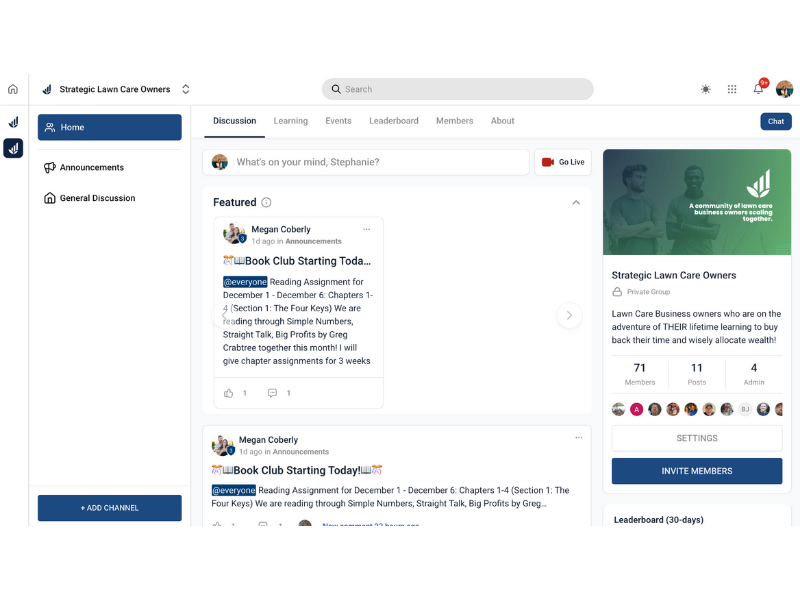
Task: Click the info icon next to Featured
Action: tap(266, 202)
